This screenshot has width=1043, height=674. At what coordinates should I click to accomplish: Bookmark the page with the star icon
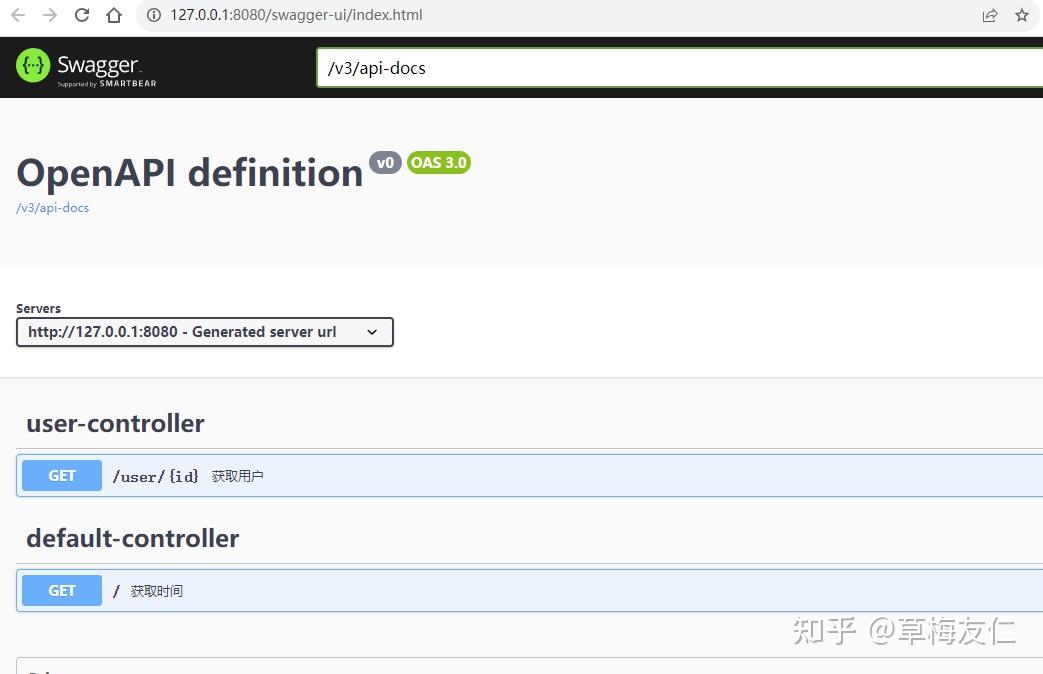click(1022, 15)
